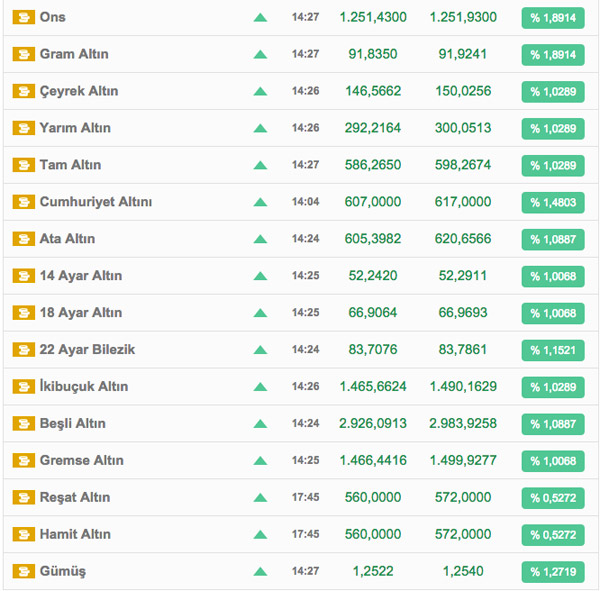Click the green up arrow in Beşli Altın row
The width and height of the screenshot is (600, 591).
click(x=260, y=425)
